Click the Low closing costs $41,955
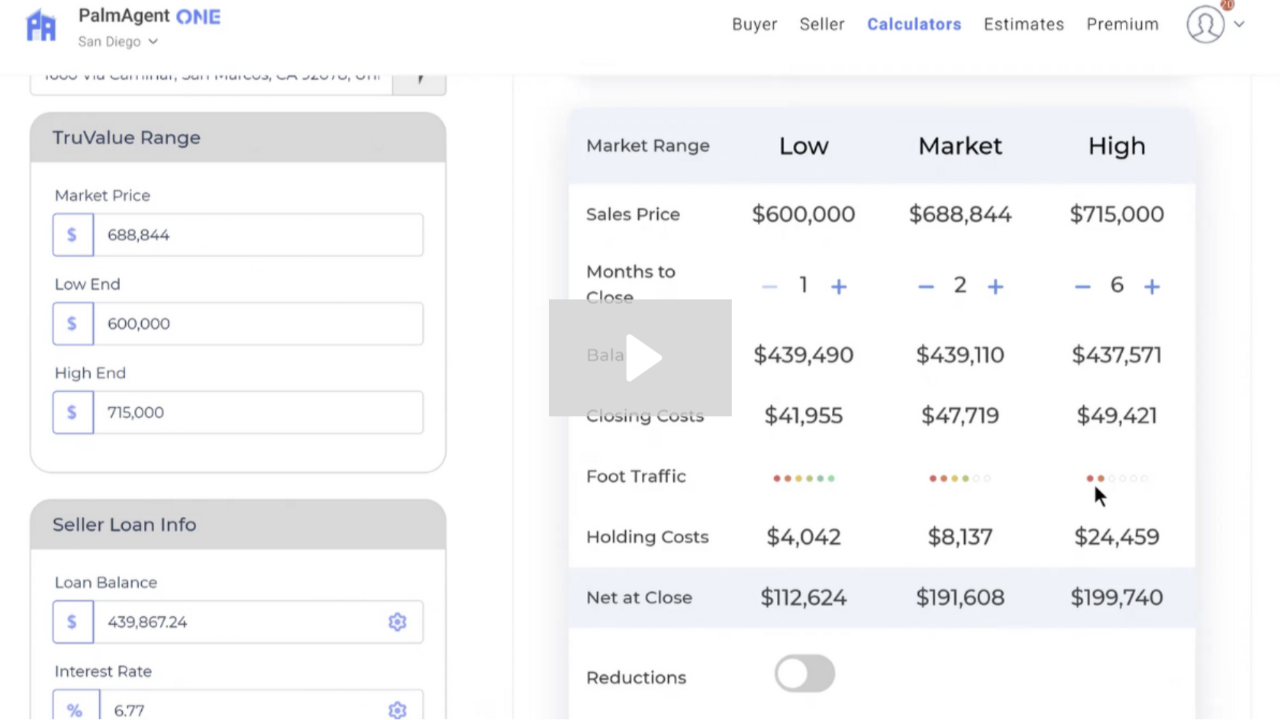 tap(804, 416)
